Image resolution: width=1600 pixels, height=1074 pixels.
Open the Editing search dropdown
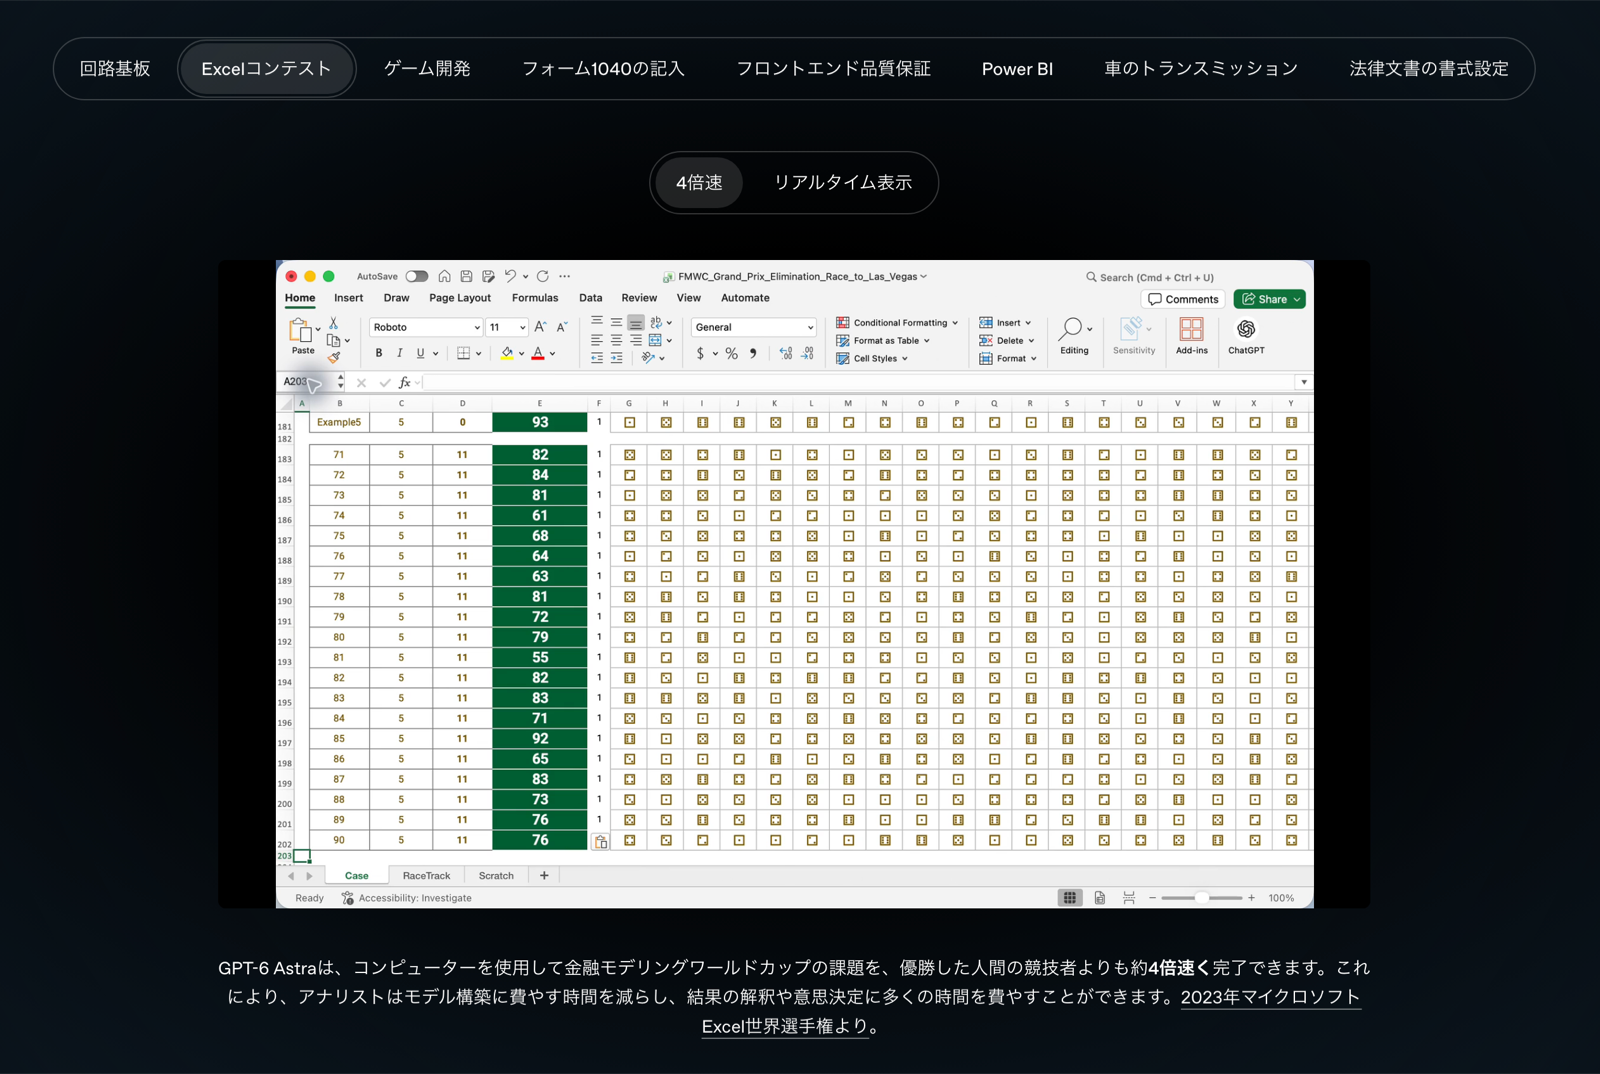[x=1075, y=337]
